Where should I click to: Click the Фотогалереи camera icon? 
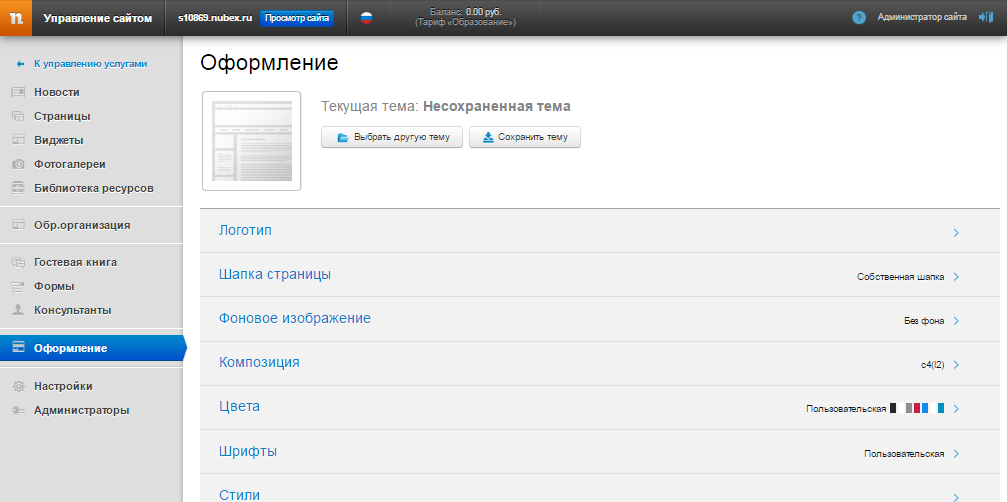point(18,164)
